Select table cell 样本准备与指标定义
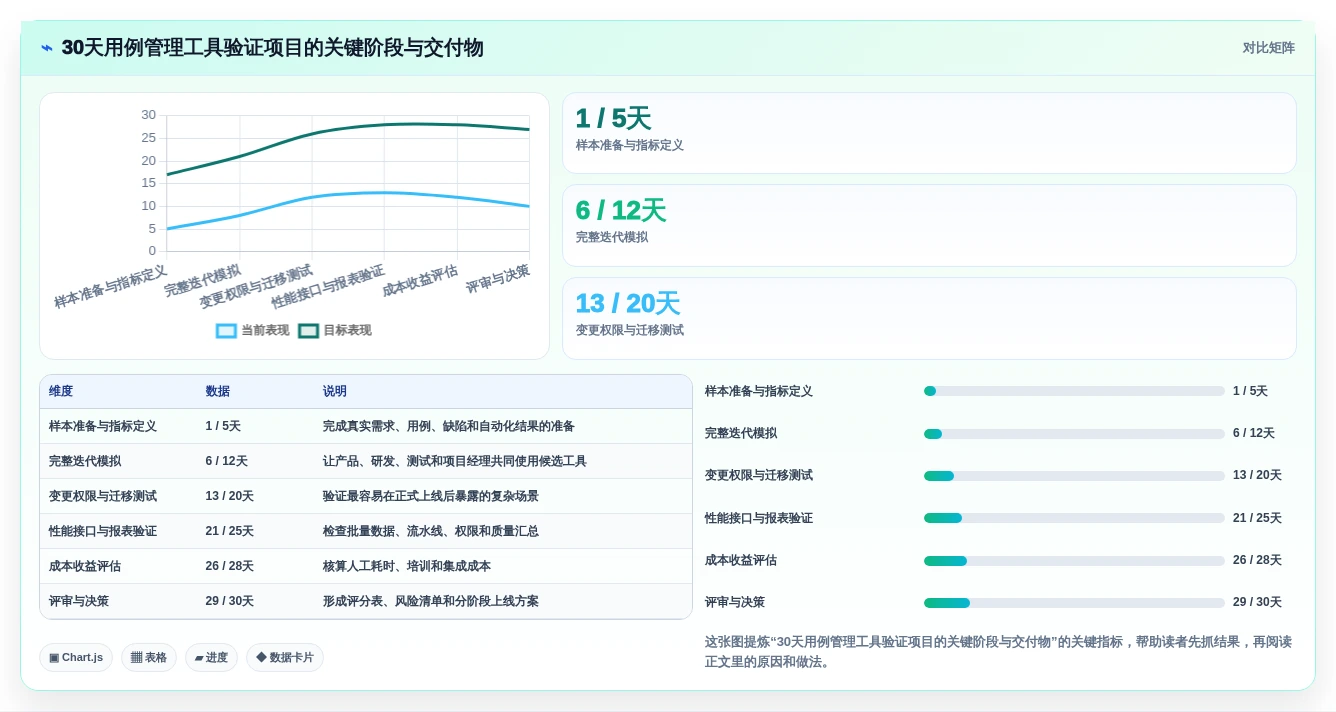 pos(103,426)
